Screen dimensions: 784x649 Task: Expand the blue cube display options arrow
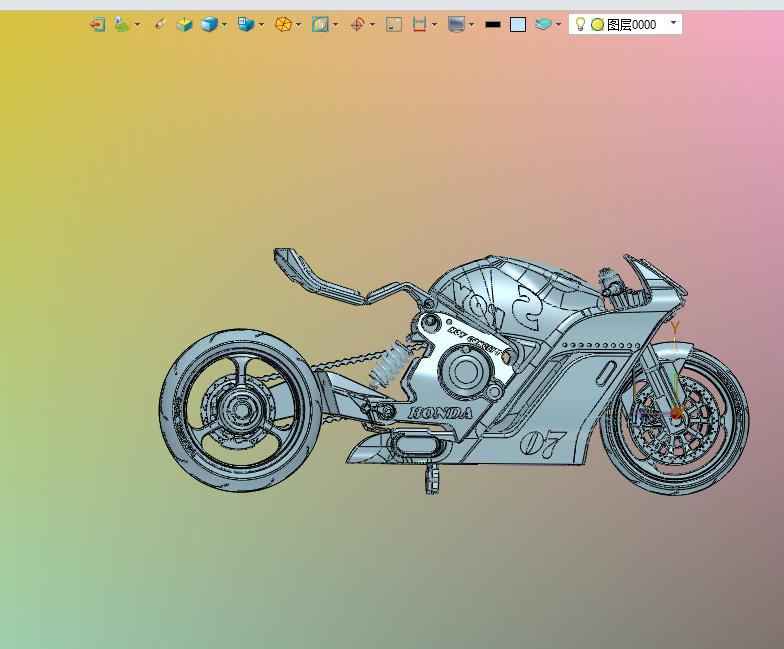(x=224, y=24)
